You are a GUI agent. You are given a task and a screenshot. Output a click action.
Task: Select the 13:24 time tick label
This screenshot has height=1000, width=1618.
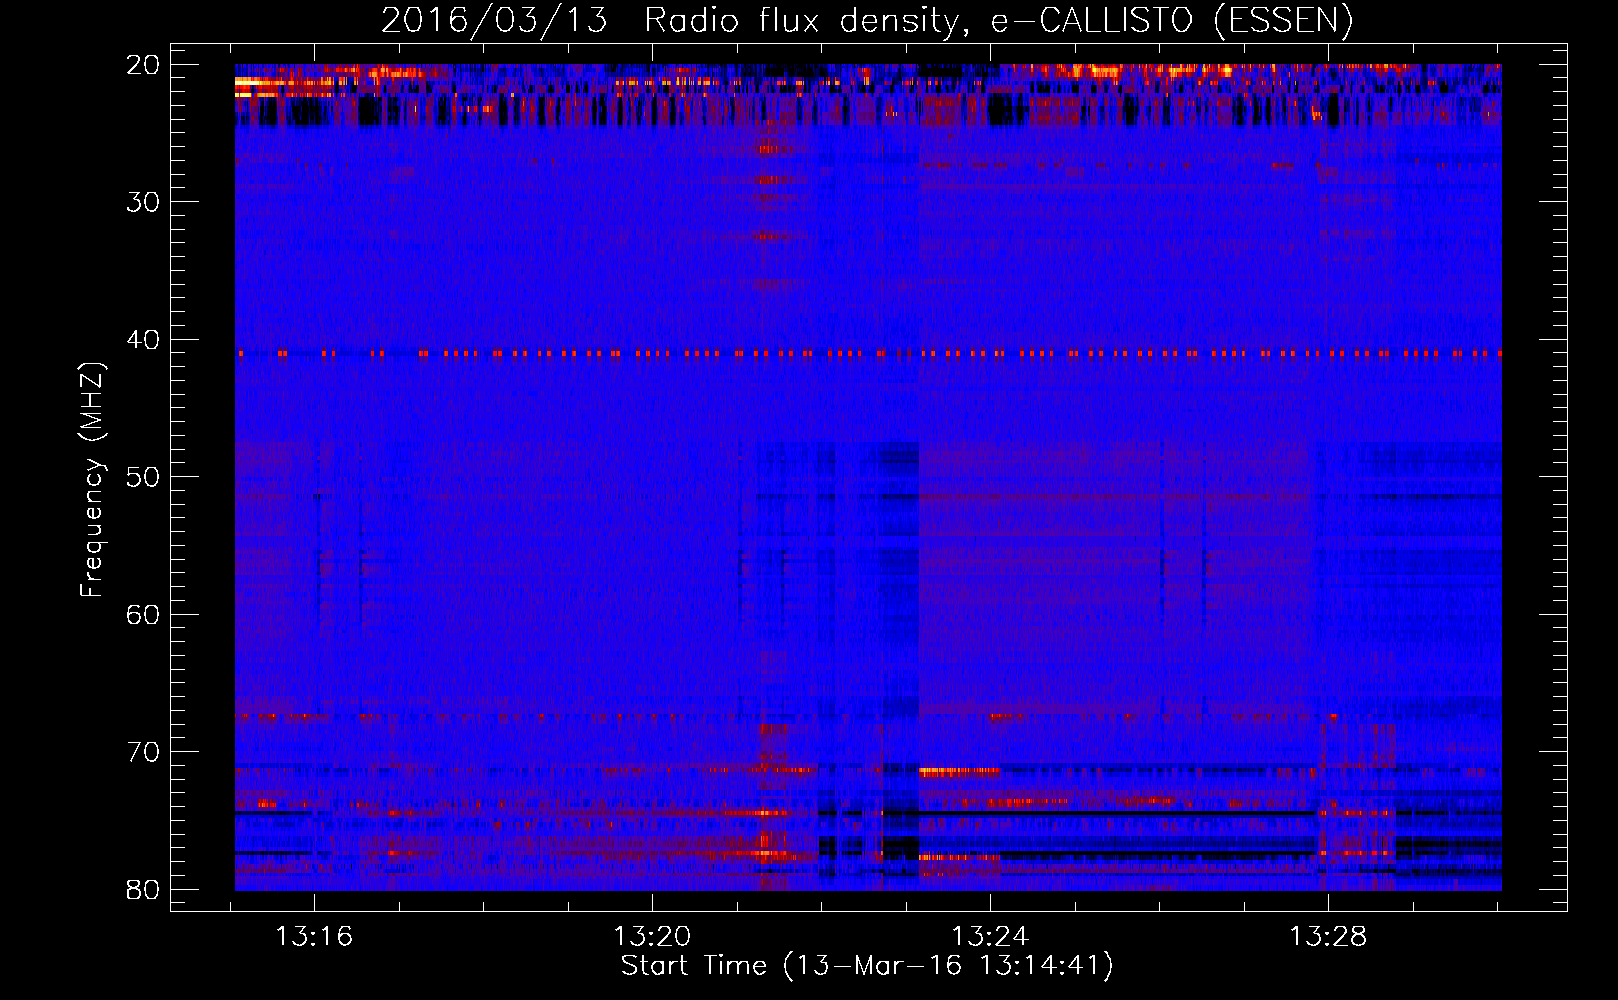point(990,937)
